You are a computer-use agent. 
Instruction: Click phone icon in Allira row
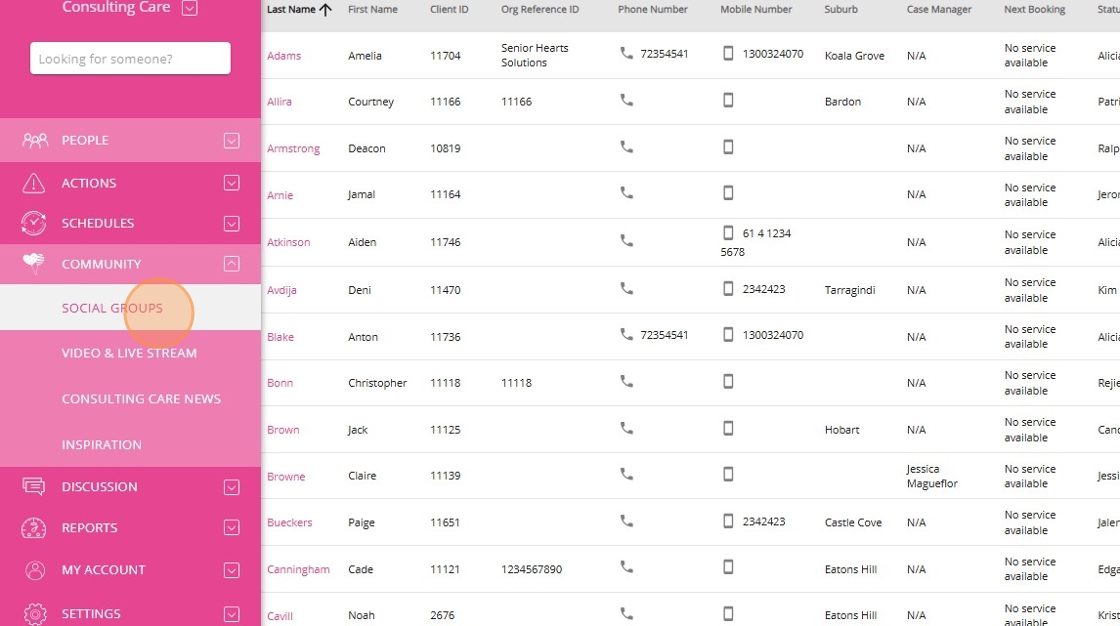point(626,100)
